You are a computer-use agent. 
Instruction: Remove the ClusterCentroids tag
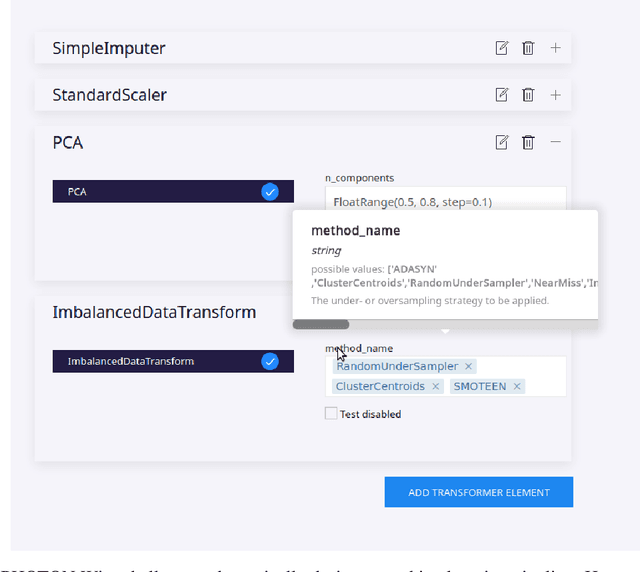pos(436,387)
